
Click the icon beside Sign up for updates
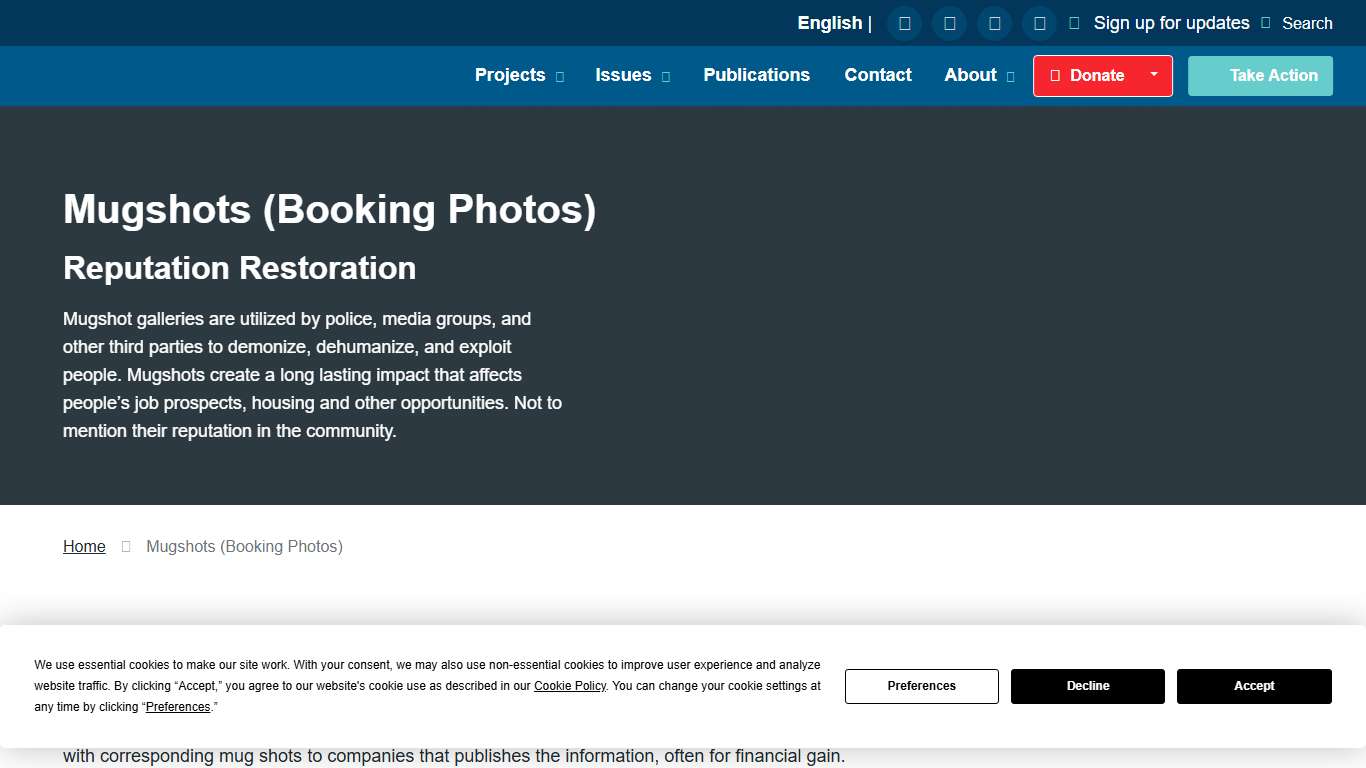click(1074, 23)
